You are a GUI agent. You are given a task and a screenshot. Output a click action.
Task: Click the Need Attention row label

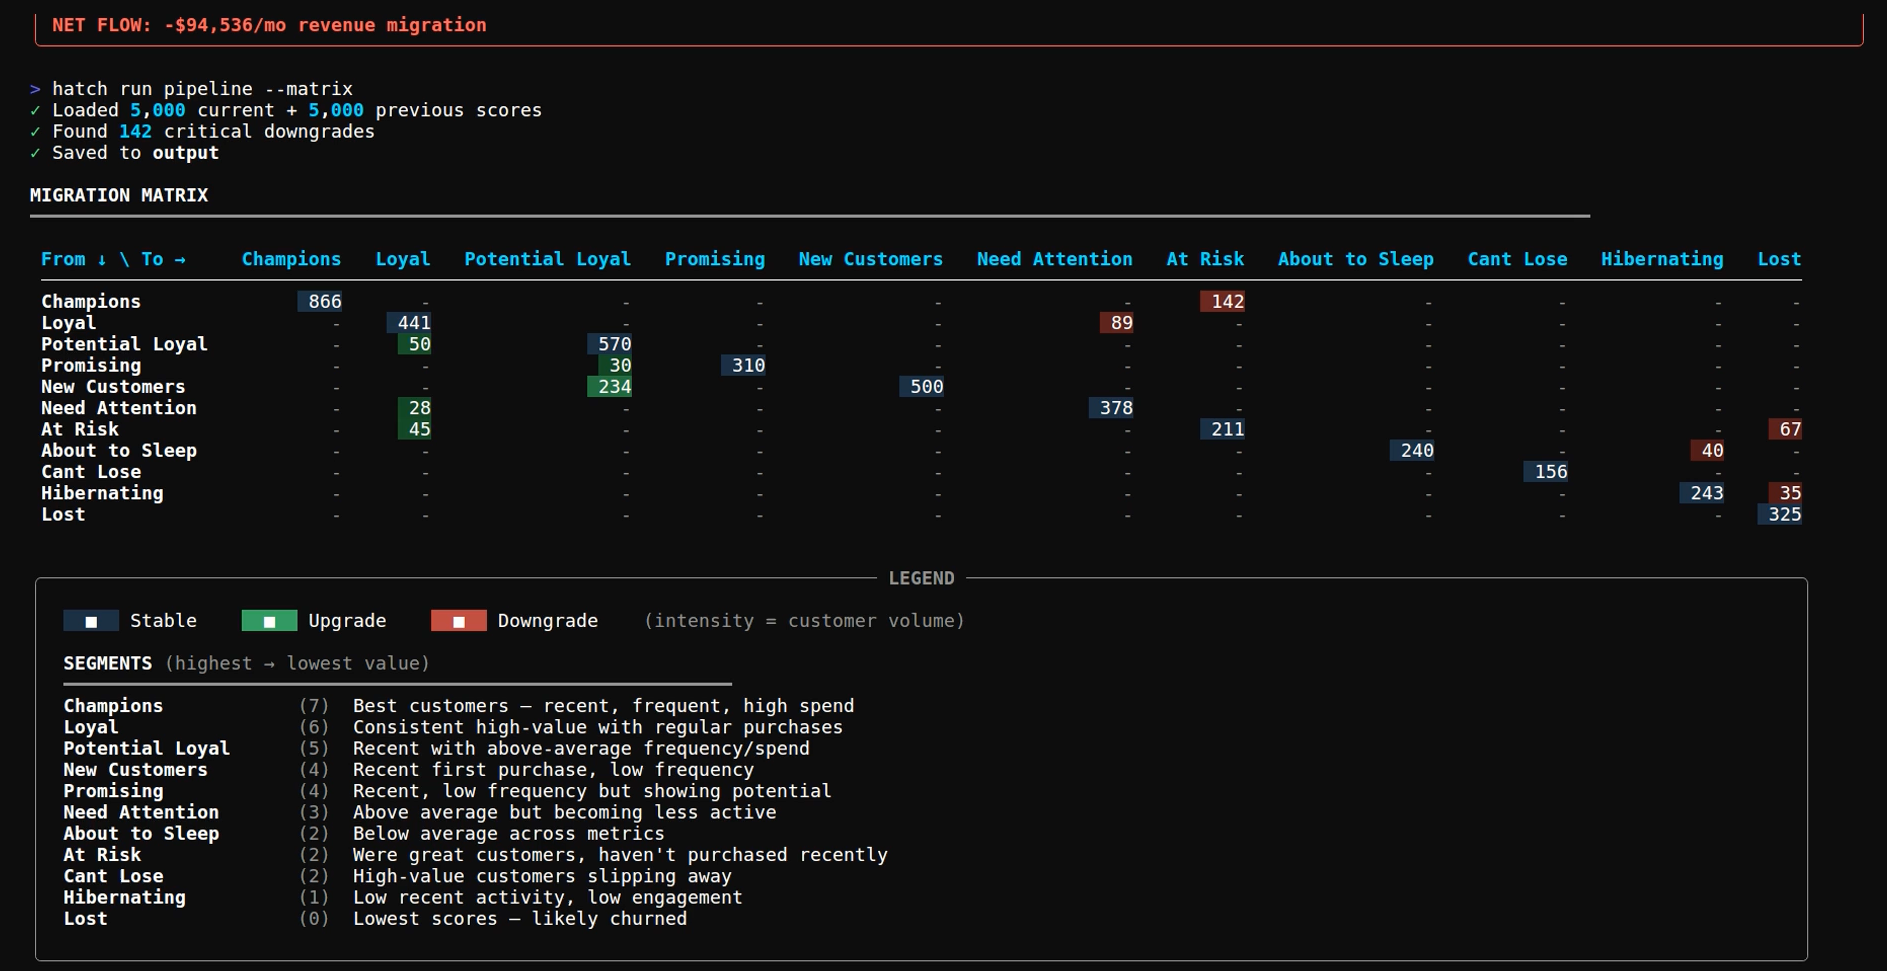[x=119, y=408]
